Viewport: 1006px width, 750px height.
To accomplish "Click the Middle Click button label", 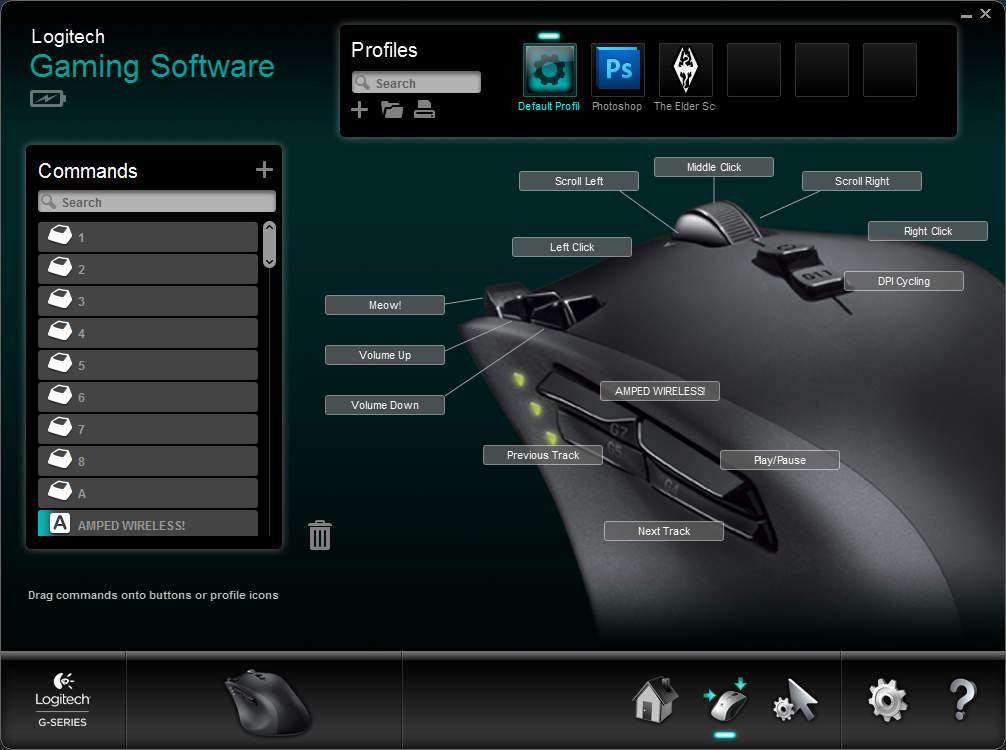I will (714, 167).
